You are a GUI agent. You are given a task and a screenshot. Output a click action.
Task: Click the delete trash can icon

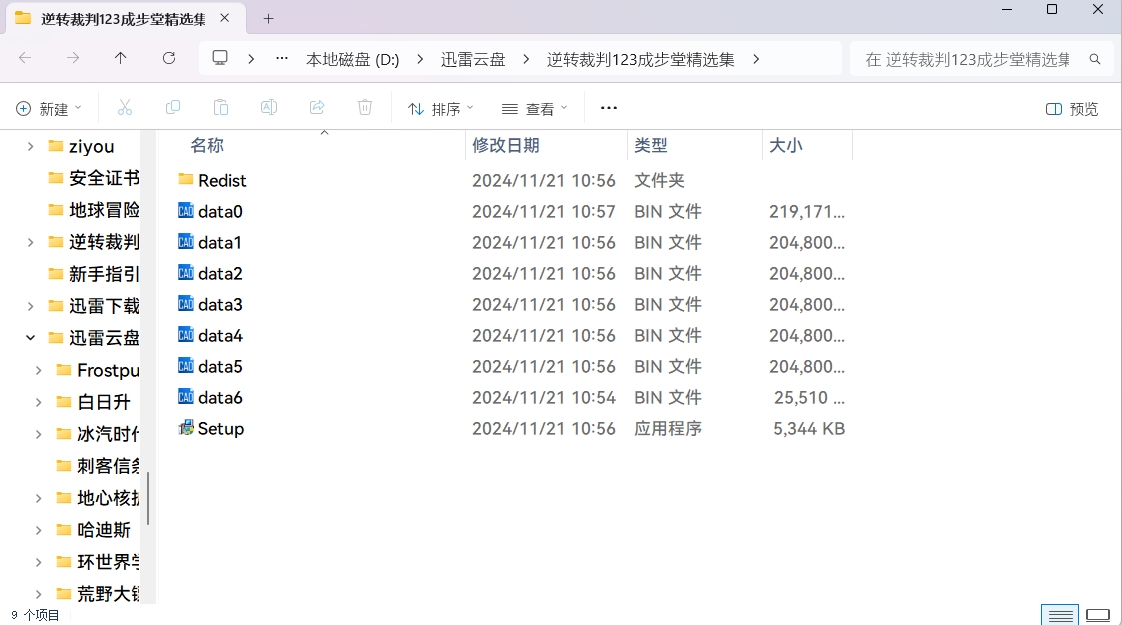coord(365,108)
